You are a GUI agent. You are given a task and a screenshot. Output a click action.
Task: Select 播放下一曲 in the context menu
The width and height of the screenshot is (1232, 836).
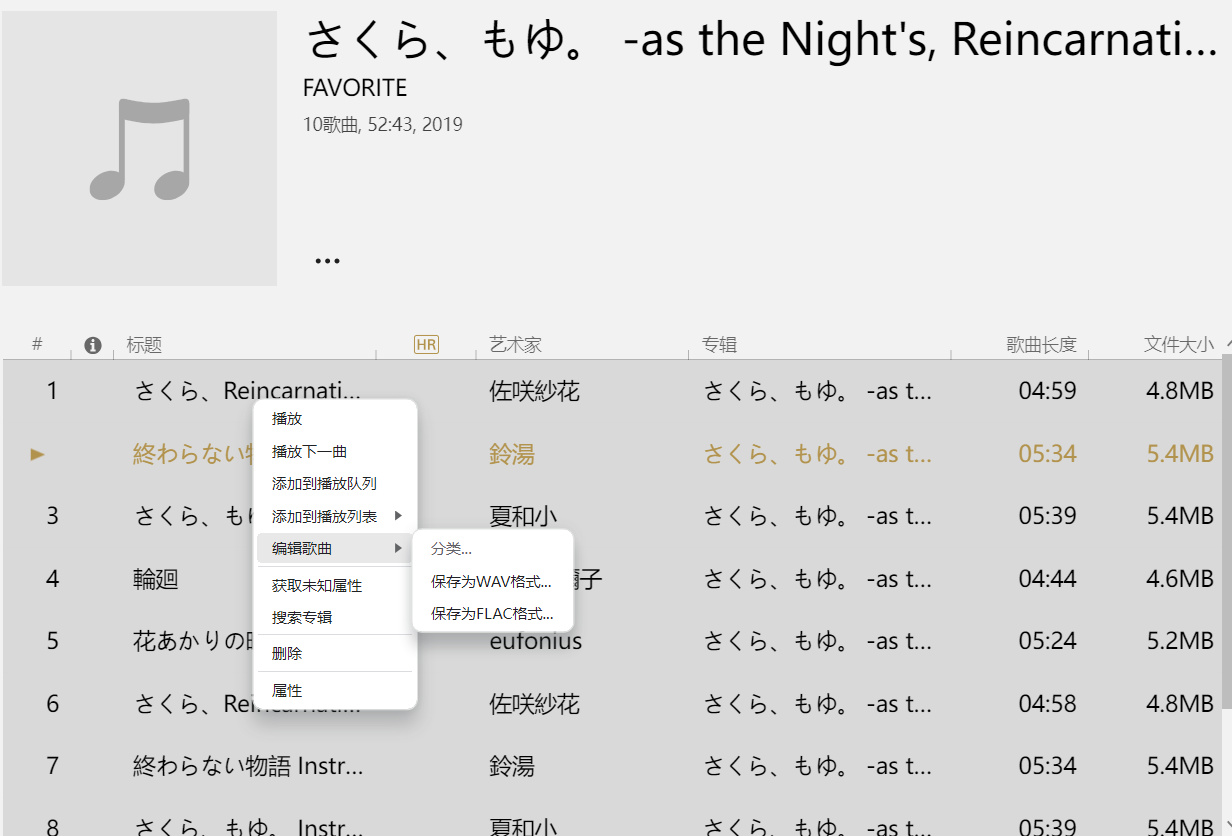tap(309, 452)
